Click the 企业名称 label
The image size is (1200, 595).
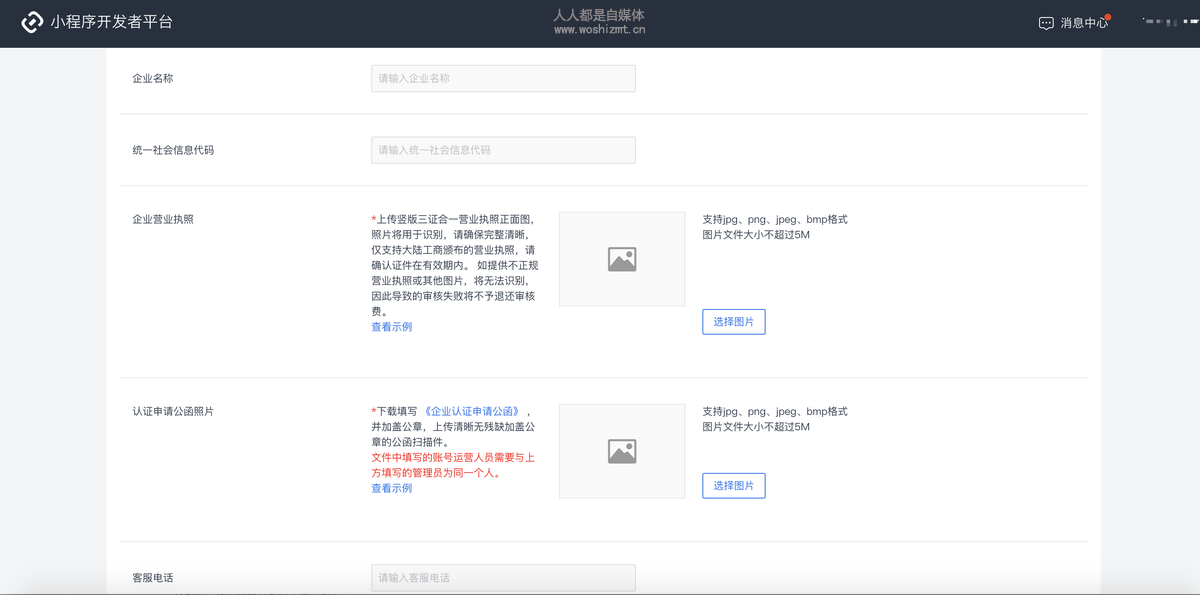point(153,78)
